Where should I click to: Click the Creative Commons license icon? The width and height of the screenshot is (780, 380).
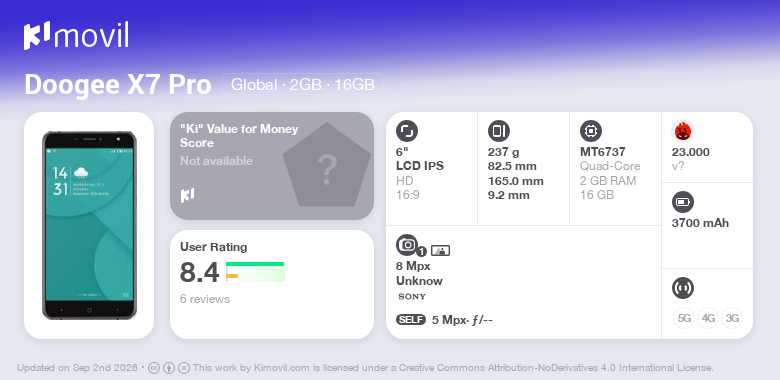click(x=154, y=368)
